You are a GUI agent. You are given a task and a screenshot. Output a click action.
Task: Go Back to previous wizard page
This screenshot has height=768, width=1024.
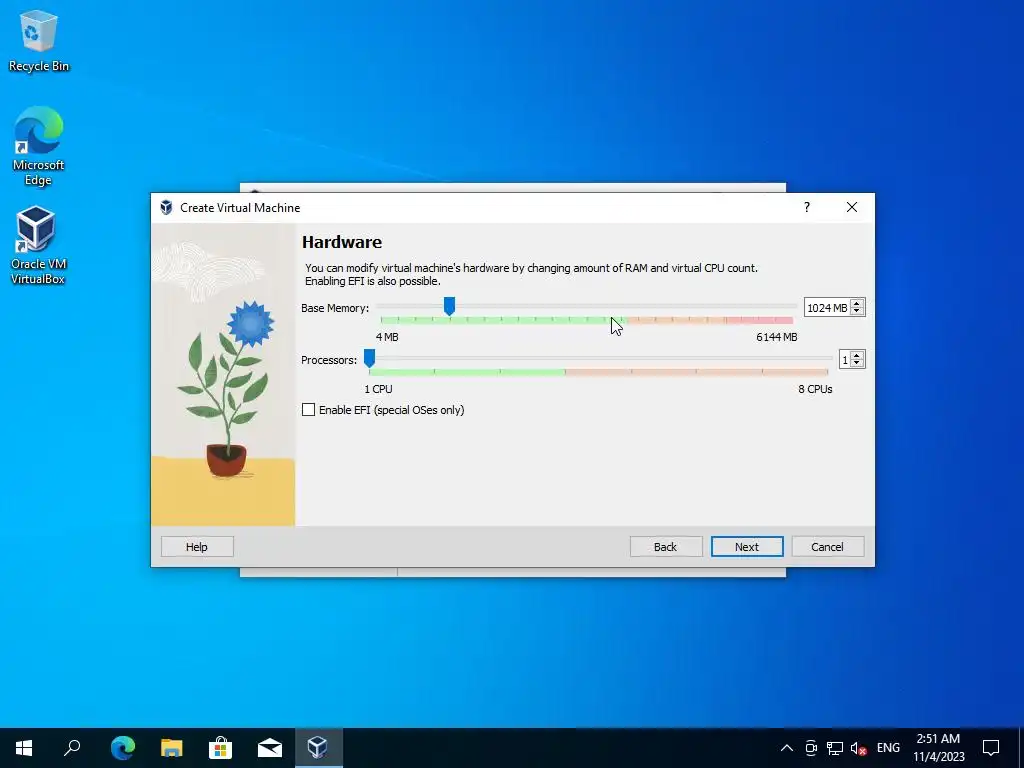665,547
